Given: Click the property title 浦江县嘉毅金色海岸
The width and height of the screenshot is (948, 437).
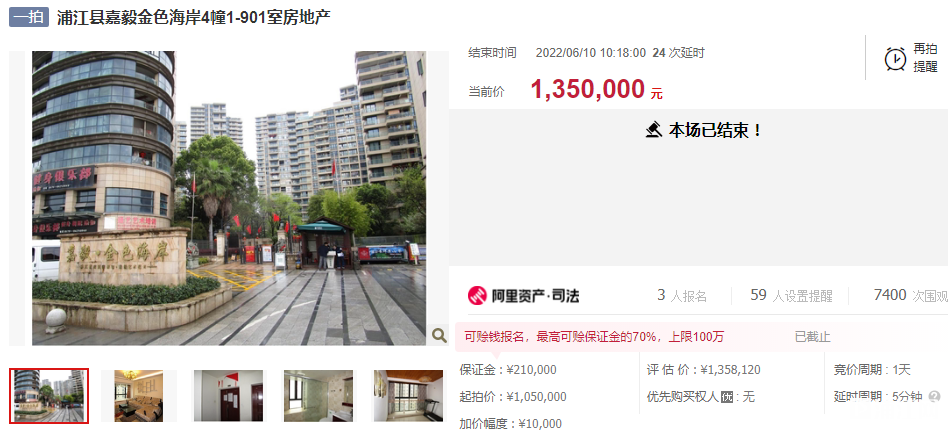Looking at the screenshot, I should (193, 17).
